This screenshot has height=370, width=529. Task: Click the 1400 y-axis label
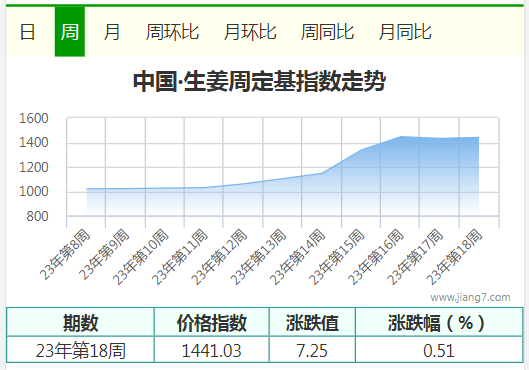(x=34, y=143)
